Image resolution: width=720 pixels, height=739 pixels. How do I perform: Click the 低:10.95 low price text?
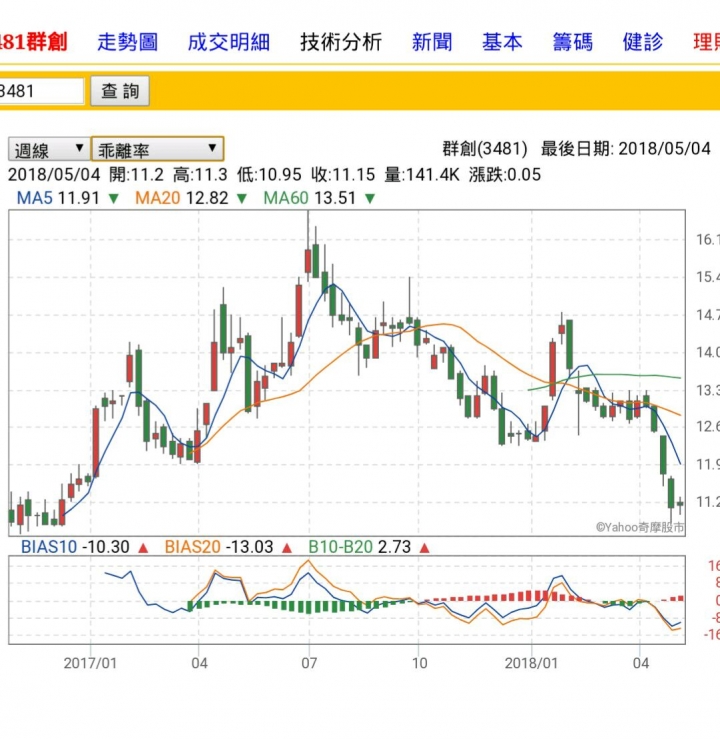pos(269,175)
